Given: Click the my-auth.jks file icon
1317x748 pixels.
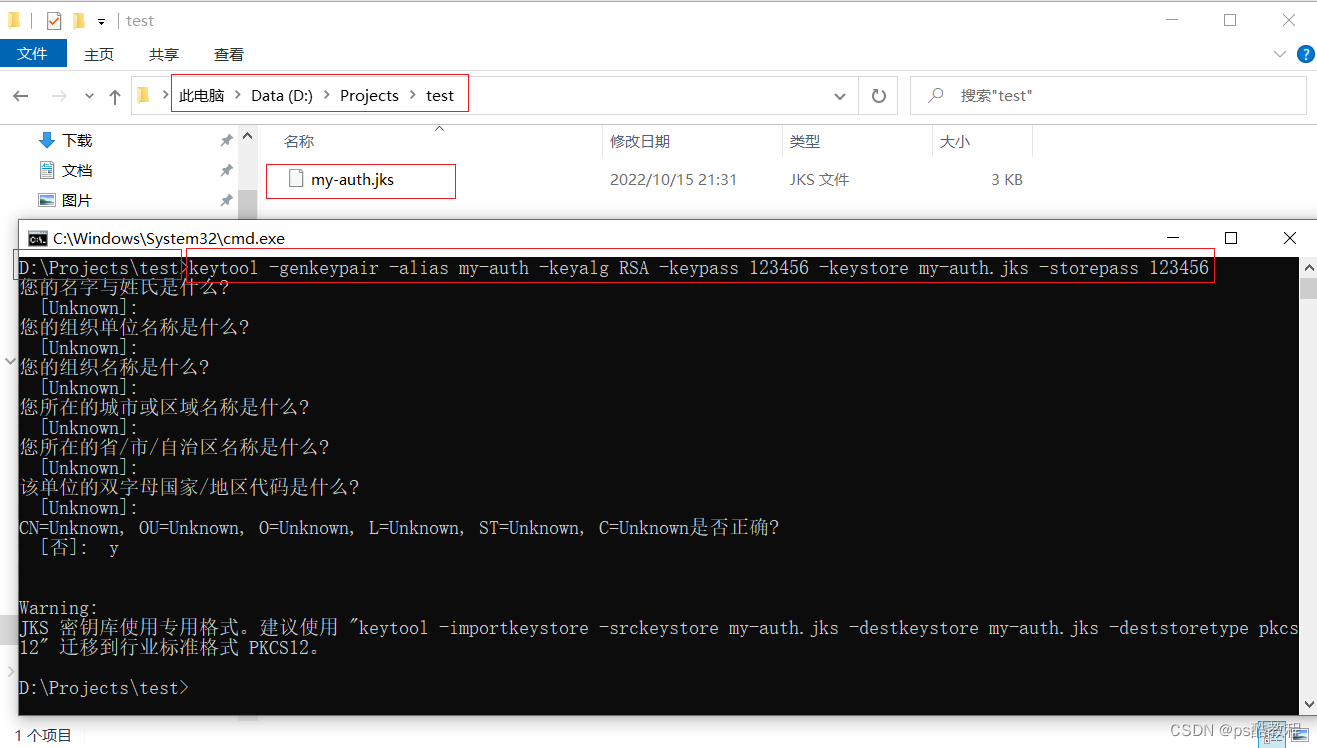Looking at the screenshot, I should pyautogui.click(x=295, y=179).
